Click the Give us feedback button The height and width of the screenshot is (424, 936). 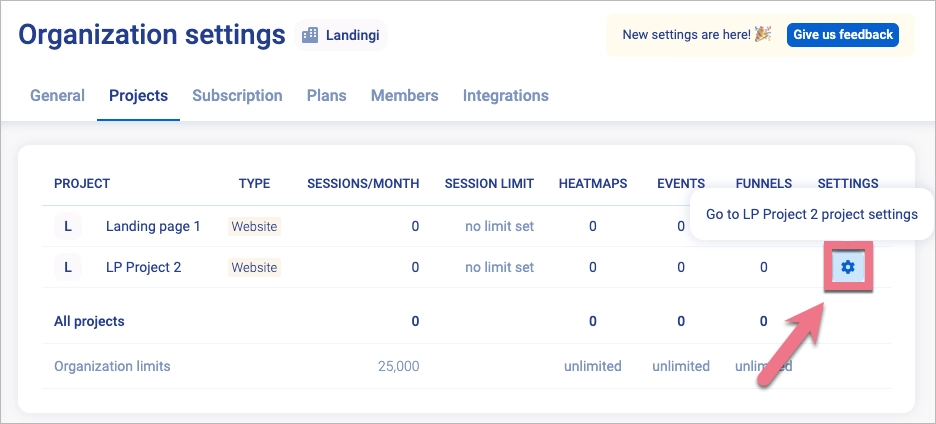click(842, 35)
